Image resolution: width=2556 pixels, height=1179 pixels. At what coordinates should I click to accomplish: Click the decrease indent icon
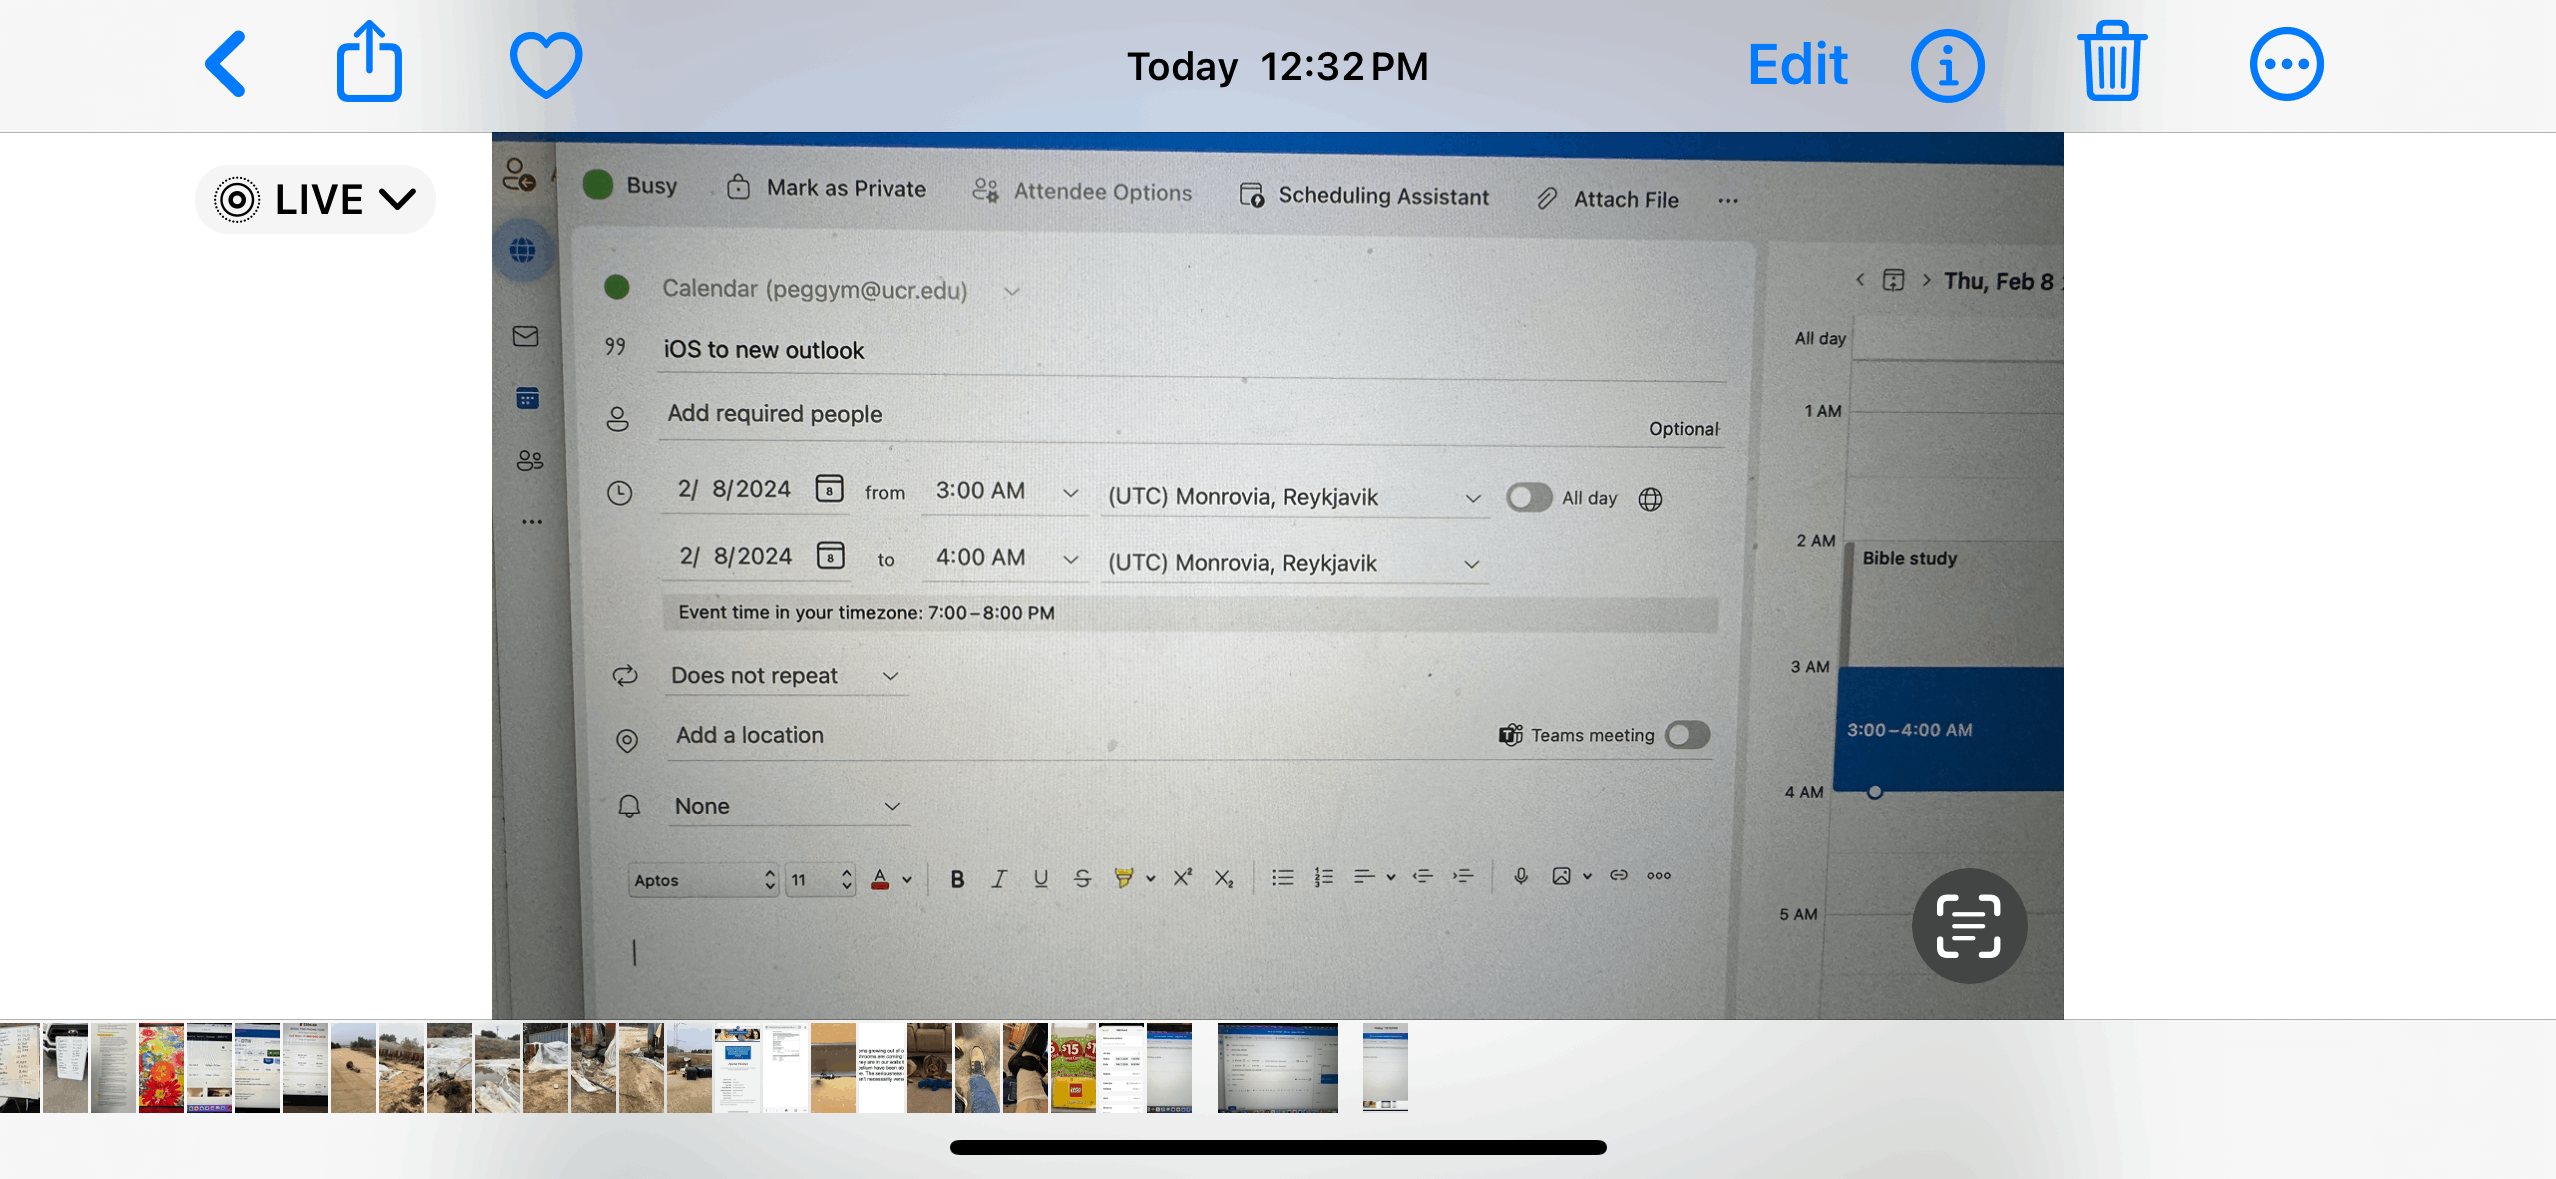[1423, 876]
